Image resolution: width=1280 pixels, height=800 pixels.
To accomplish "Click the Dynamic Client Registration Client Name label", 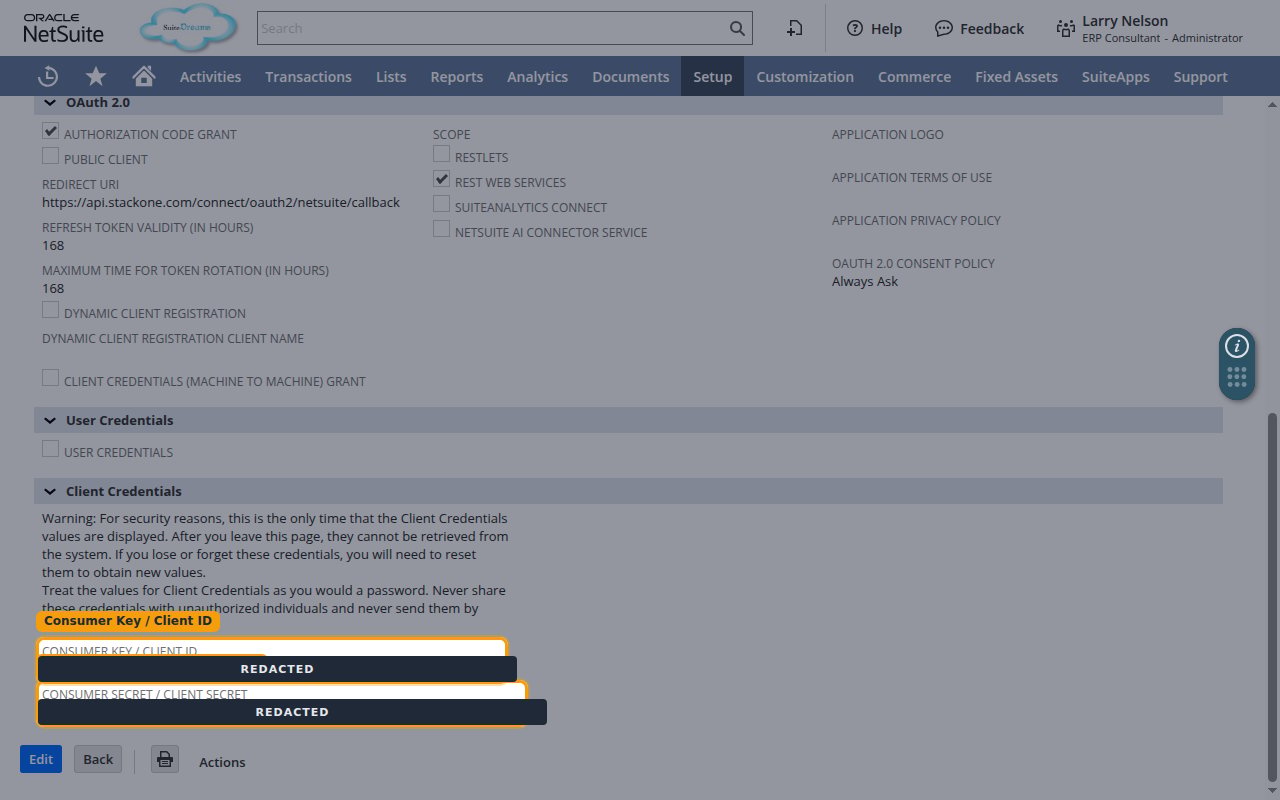I will [x=173, y=338].
